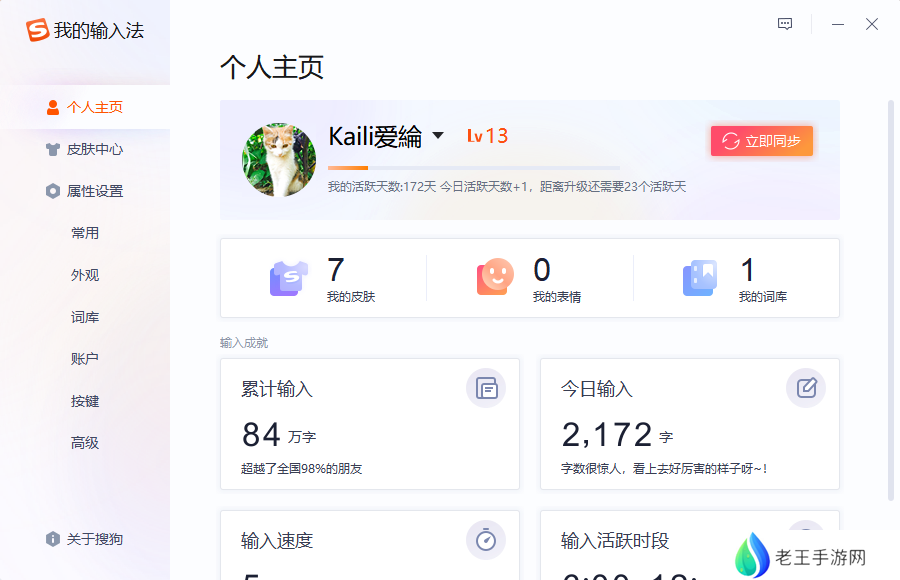Screen dimensions: 900x580
Task: Click the cat avatar picture
Action: (278, 160)
